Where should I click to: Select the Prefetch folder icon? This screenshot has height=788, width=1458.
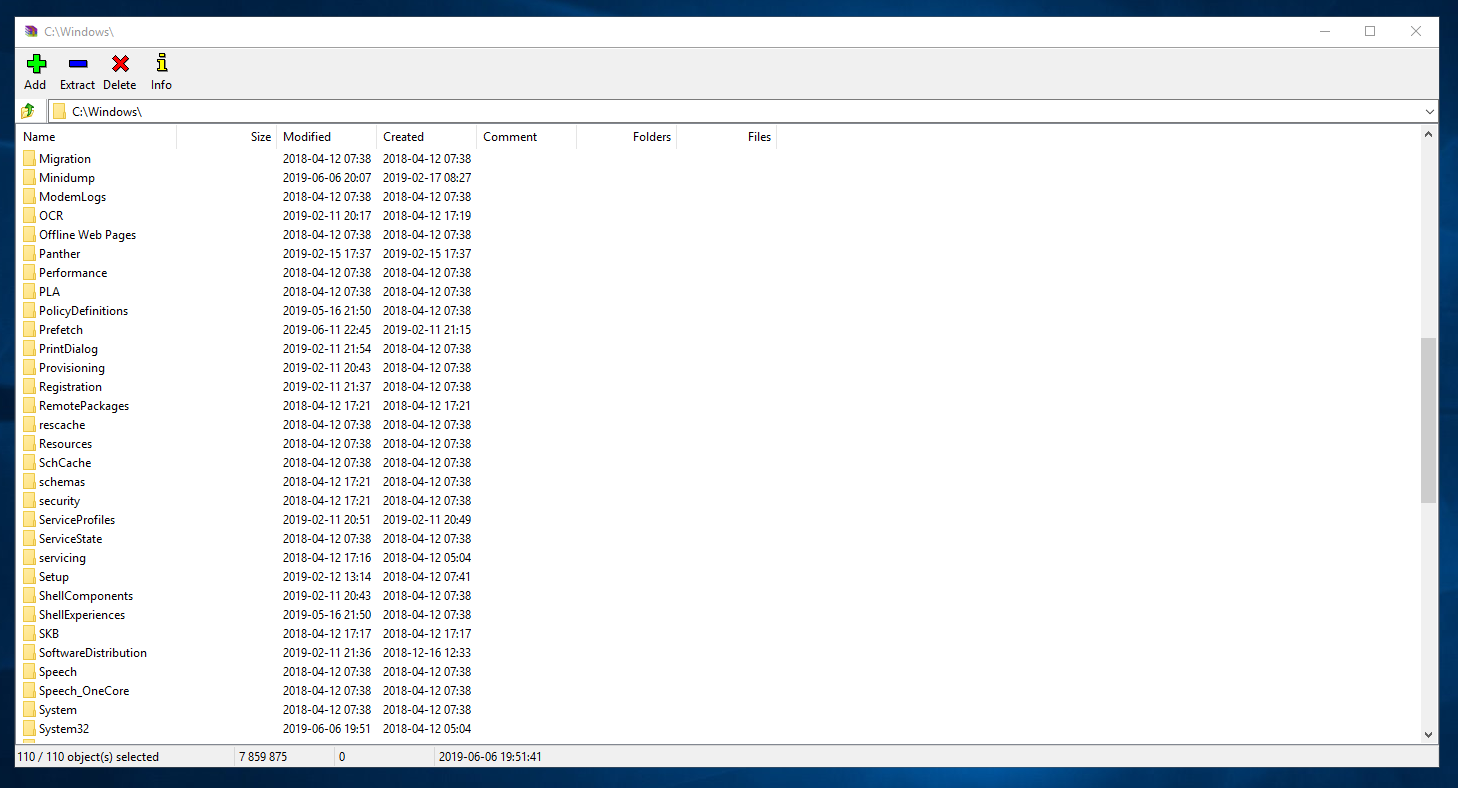[29, 329]
